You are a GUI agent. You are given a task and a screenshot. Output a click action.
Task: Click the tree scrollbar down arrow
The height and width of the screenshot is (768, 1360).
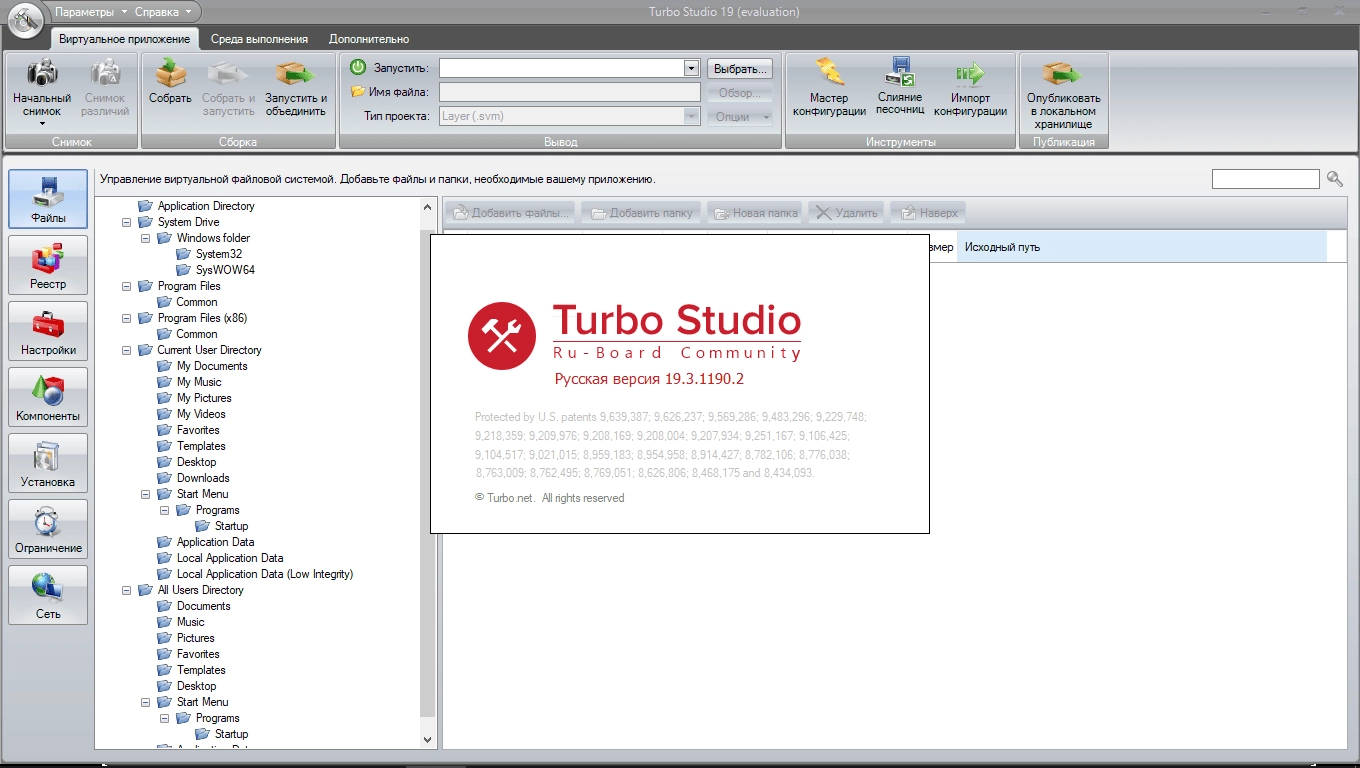point(428,740)
